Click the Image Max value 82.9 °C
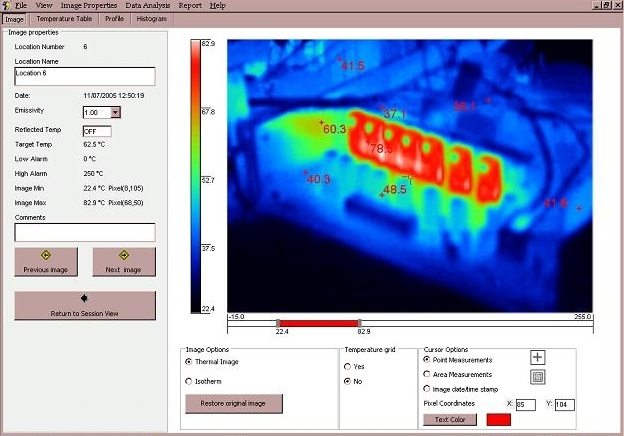 [94, 203]
